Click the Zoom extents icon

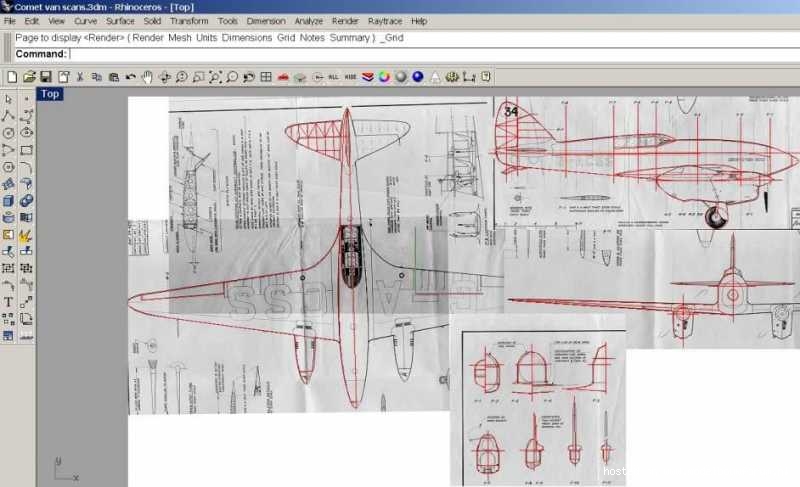[x=215, y=77]
